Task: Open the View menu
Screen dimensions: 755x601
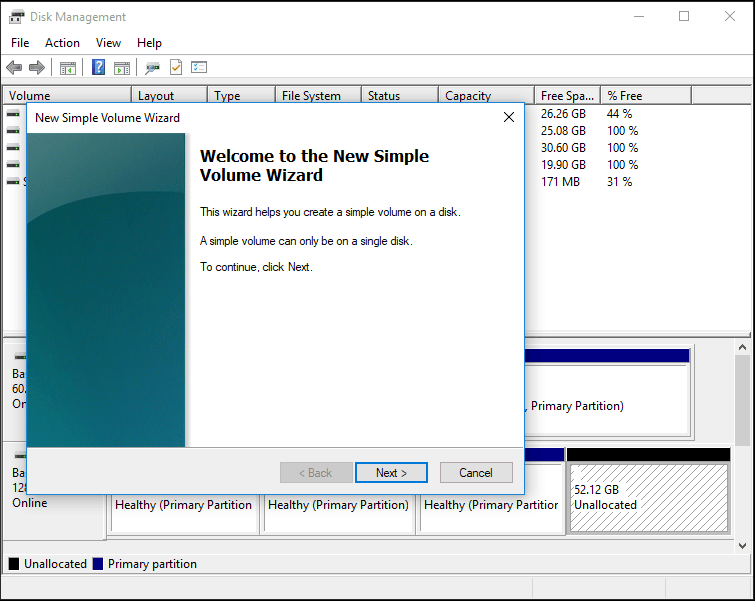Action: point(108,43)
